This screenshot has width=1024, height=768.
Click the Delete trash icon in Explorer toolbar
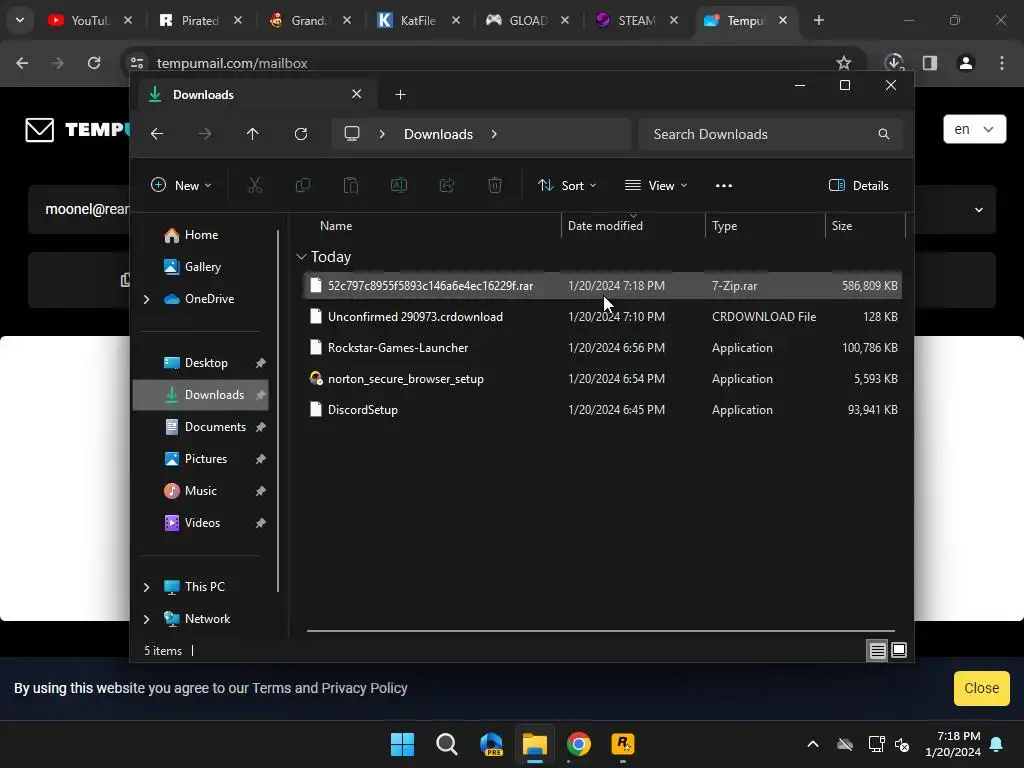pyautogui.click(x=495, y=185)
